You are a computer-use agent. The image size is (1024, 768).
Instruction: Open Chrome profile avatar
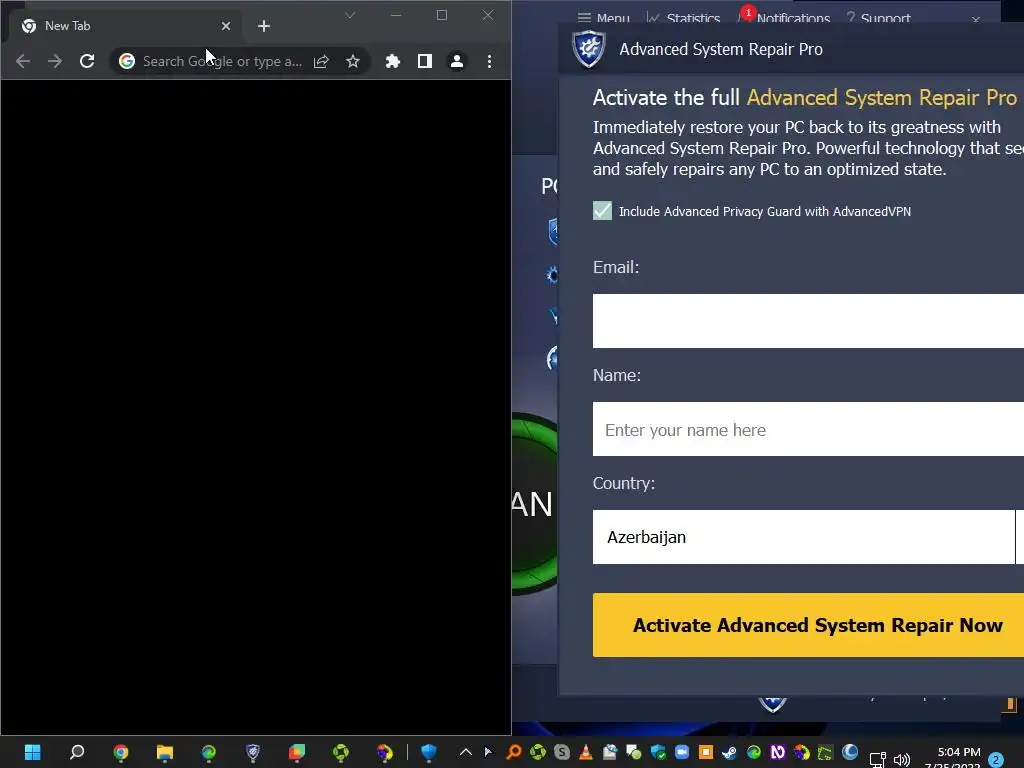pos(456,61)
